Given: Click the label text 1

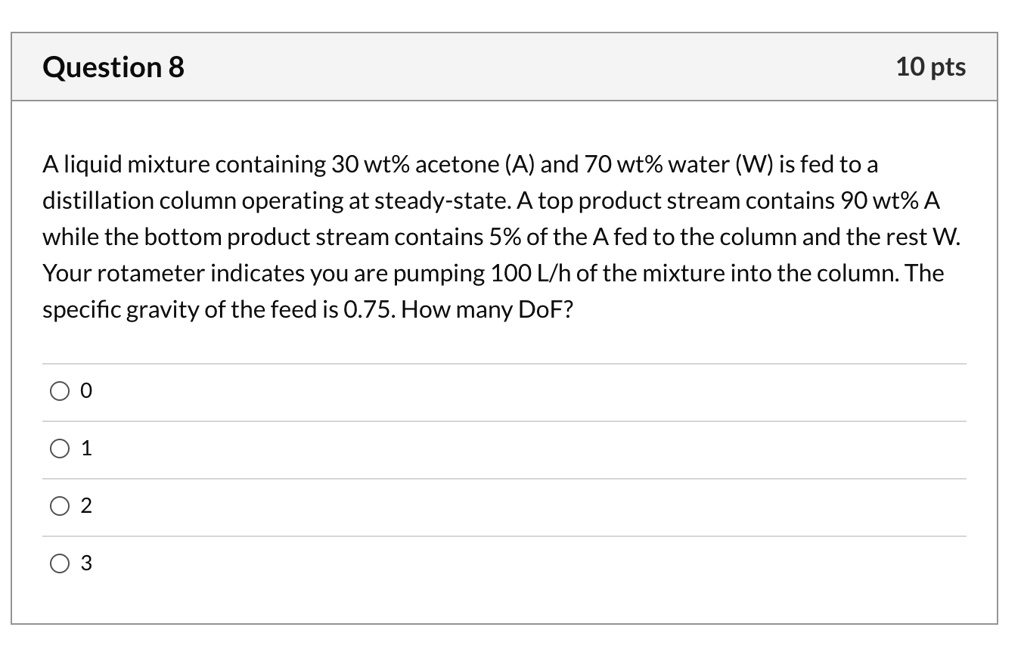Looking at the screenshot, I should tap(86, 449).
